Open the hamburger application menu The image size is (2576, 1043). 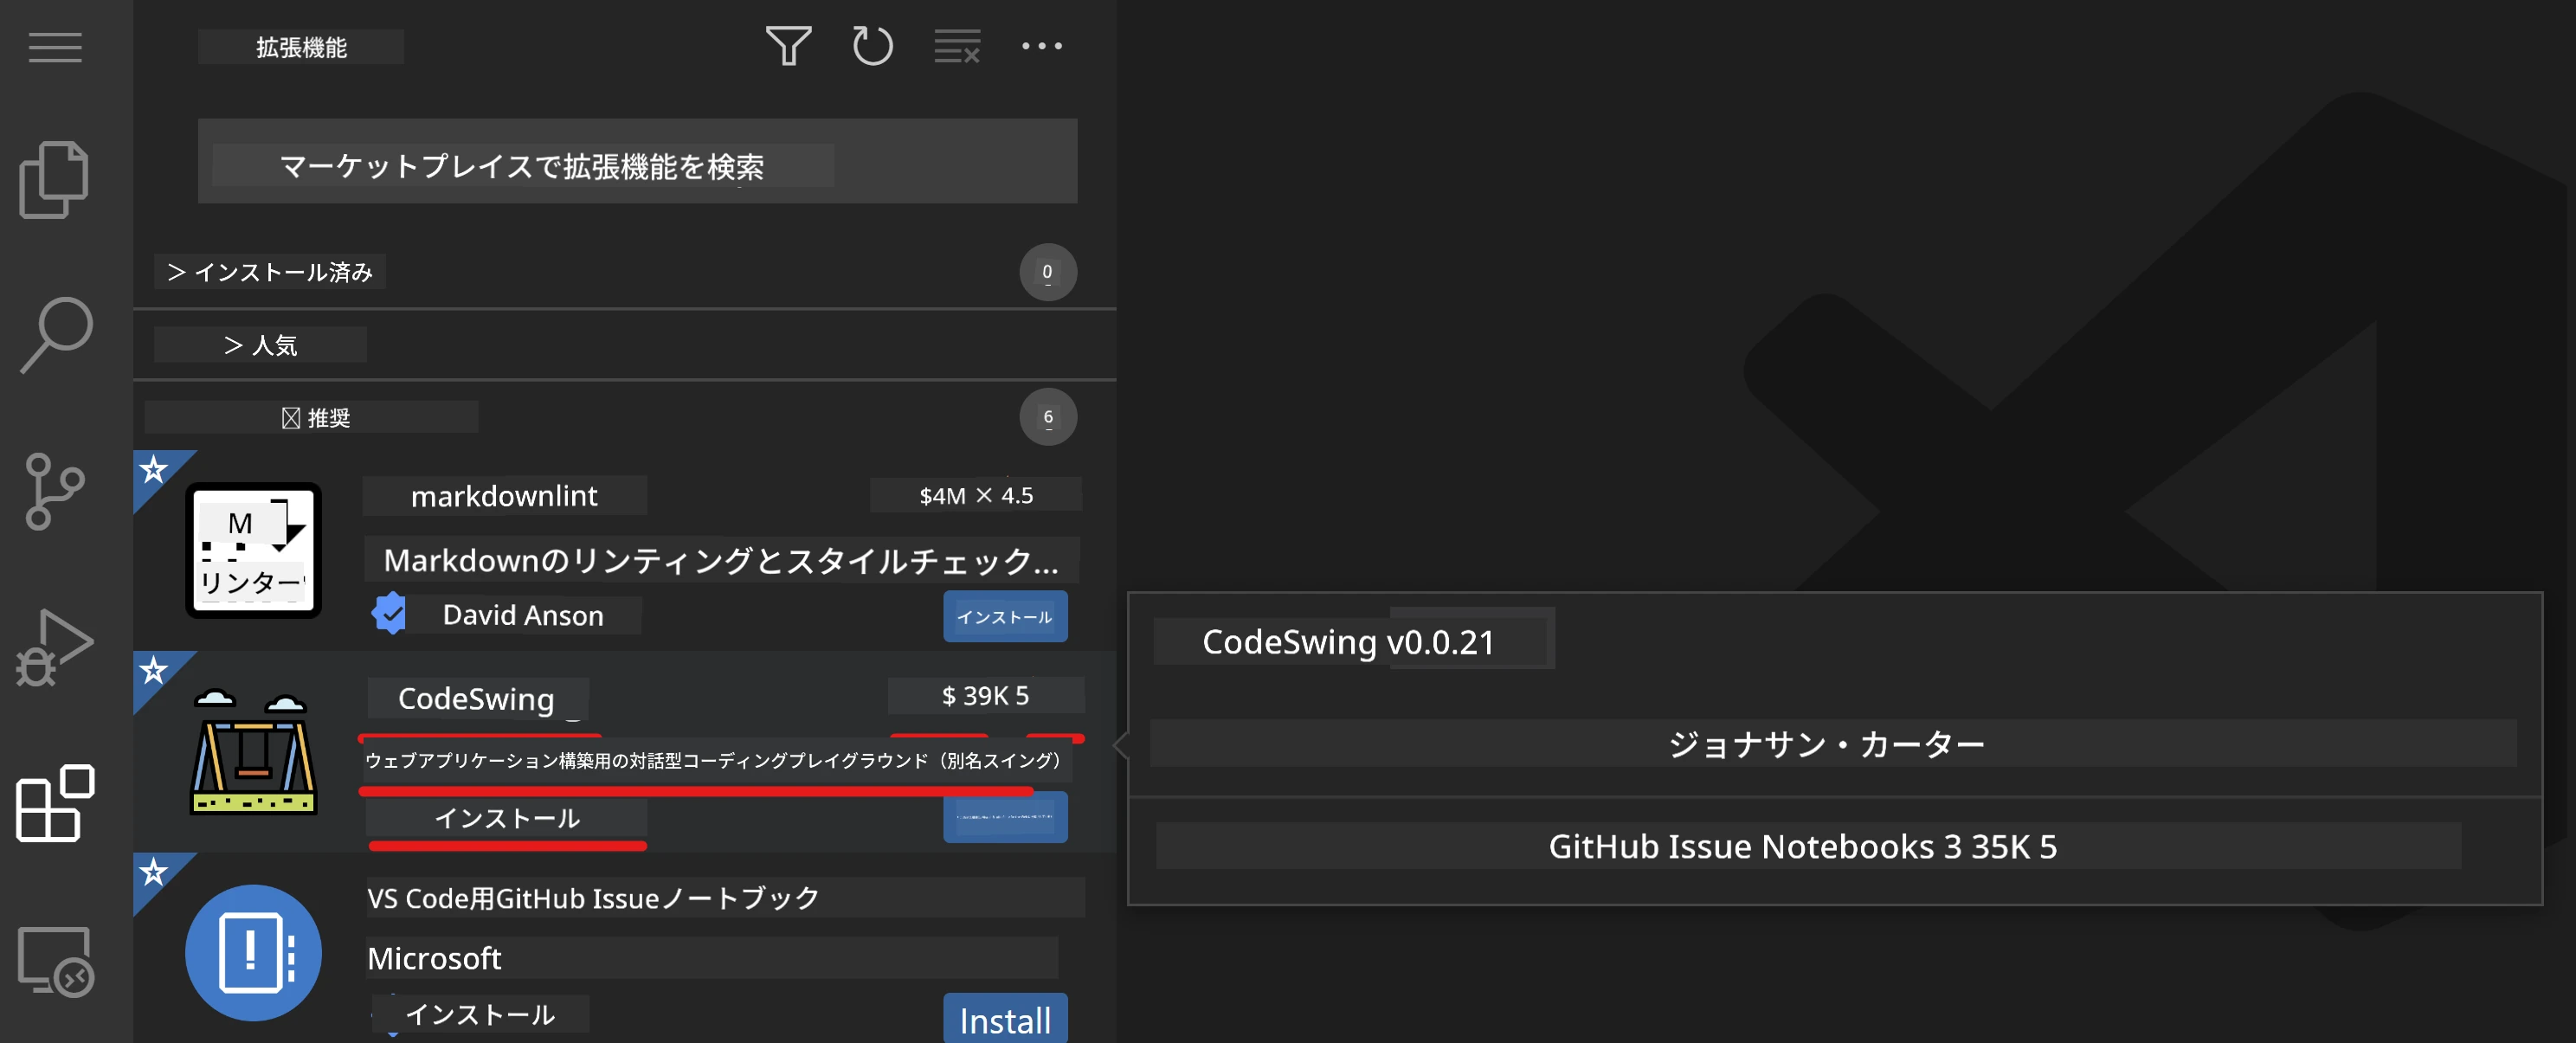pos(55,47)
